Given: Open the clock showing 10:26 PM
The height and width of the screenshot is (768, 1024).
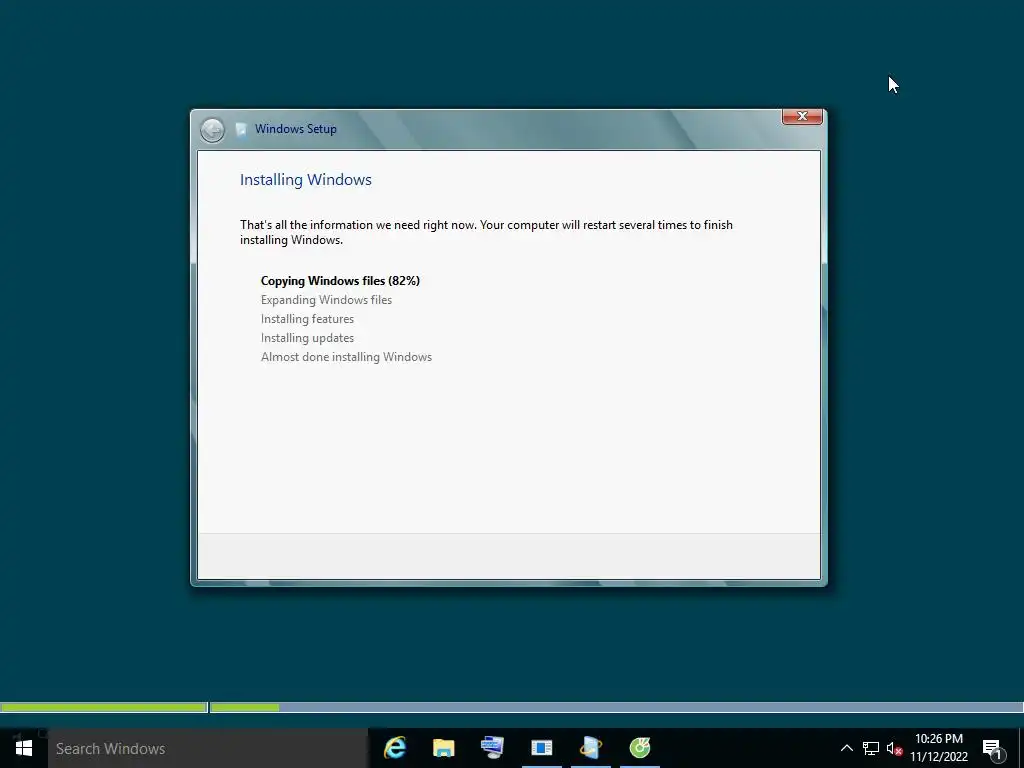Looking at the screenshot, I should click(x=938, y=748).
